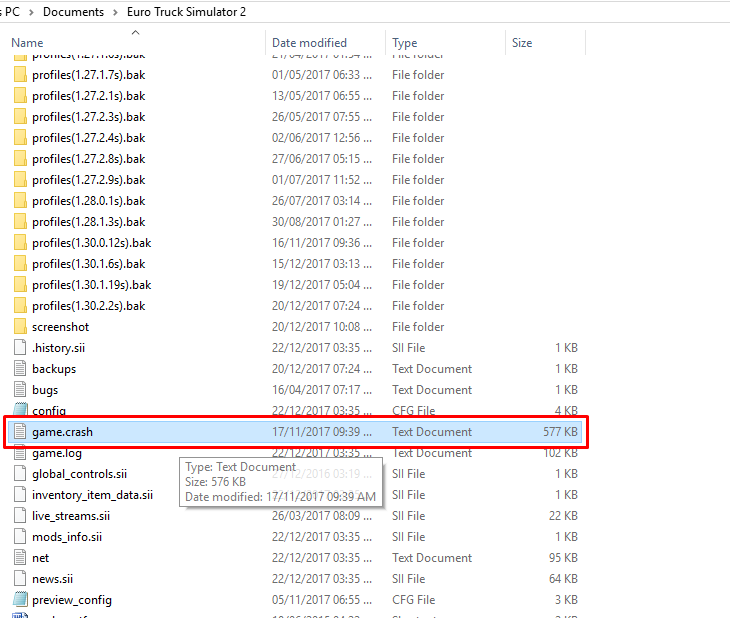This screenshot has width=730, height=618.
Task: Click the profiles(1.28.0.1s).bak folder icon
Action: [20, 200]
